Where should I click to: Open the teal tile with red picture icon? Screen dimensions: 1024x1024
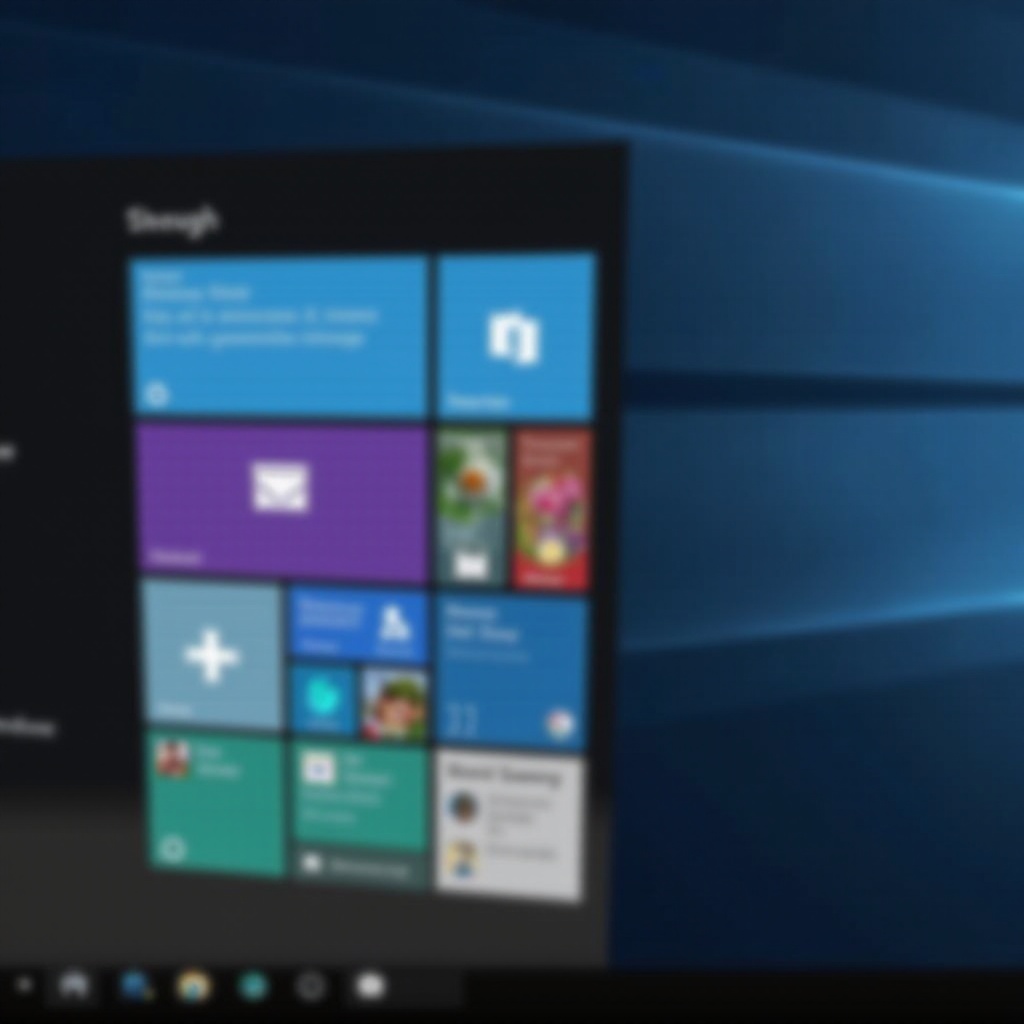point(216,803)
